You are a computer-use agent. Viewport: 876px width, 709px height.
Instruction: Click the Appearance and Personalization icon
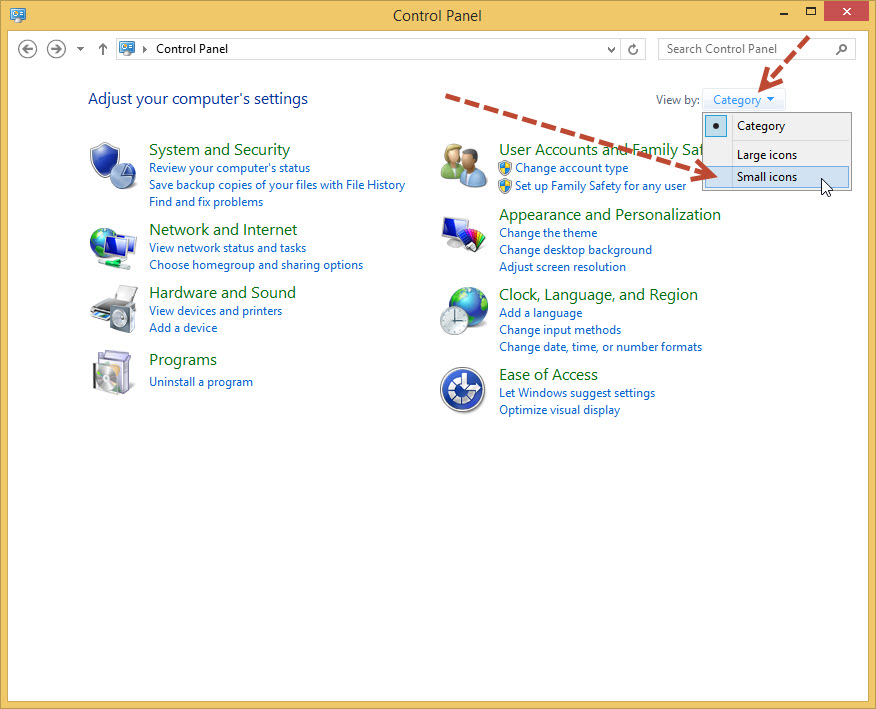462,235
